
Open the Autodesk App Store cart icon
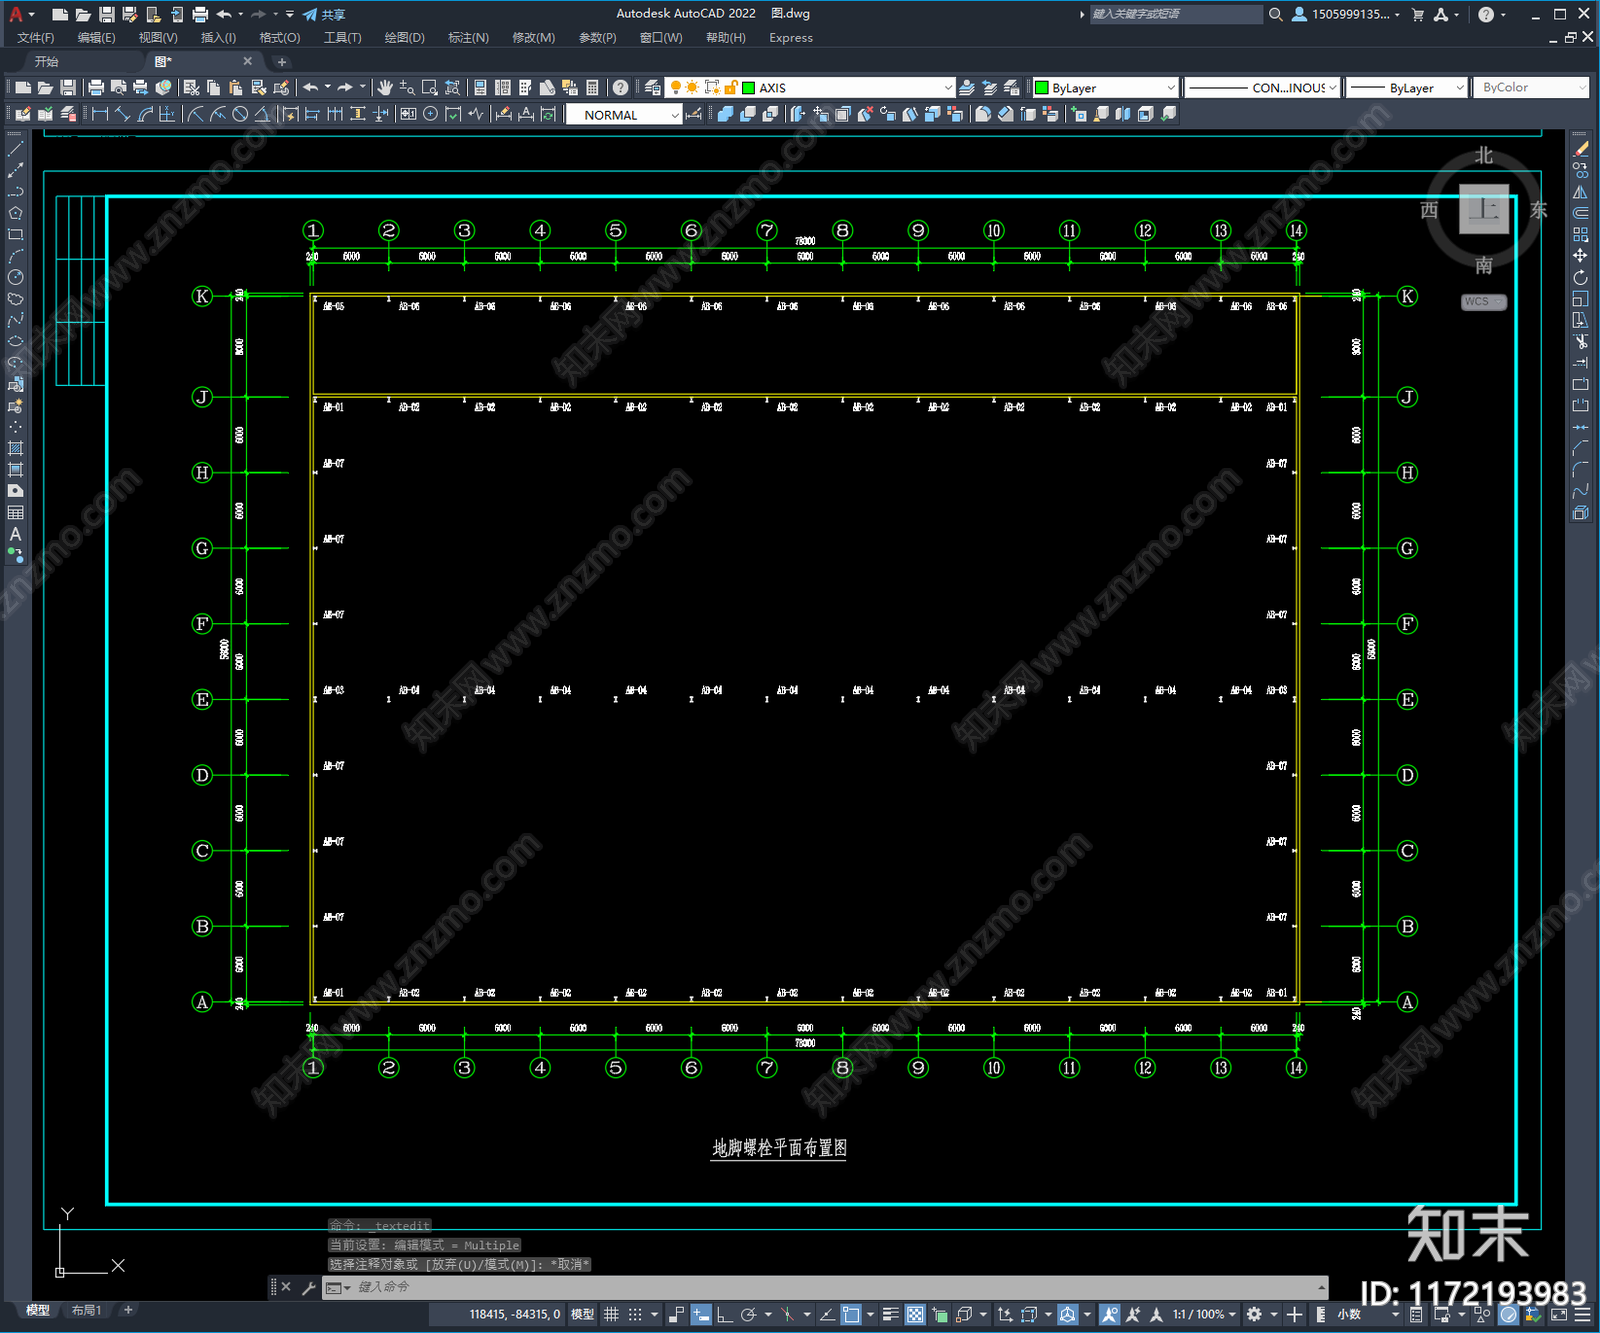coord(1418,14)
